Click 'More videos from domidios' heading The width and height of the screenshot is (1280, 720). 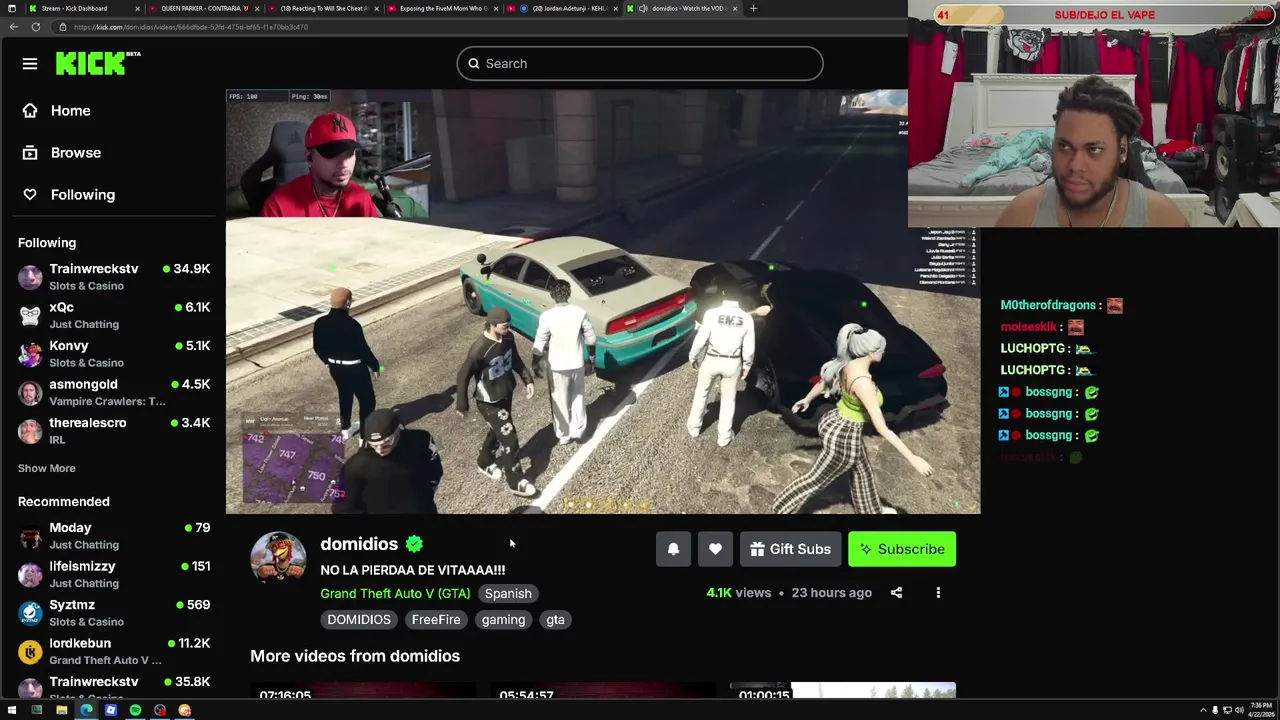[x=355, y=656]
